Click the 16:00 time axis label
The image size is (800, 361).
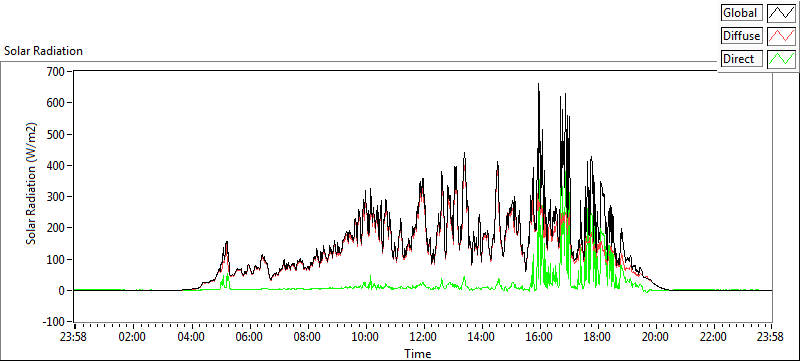[540, 337]
